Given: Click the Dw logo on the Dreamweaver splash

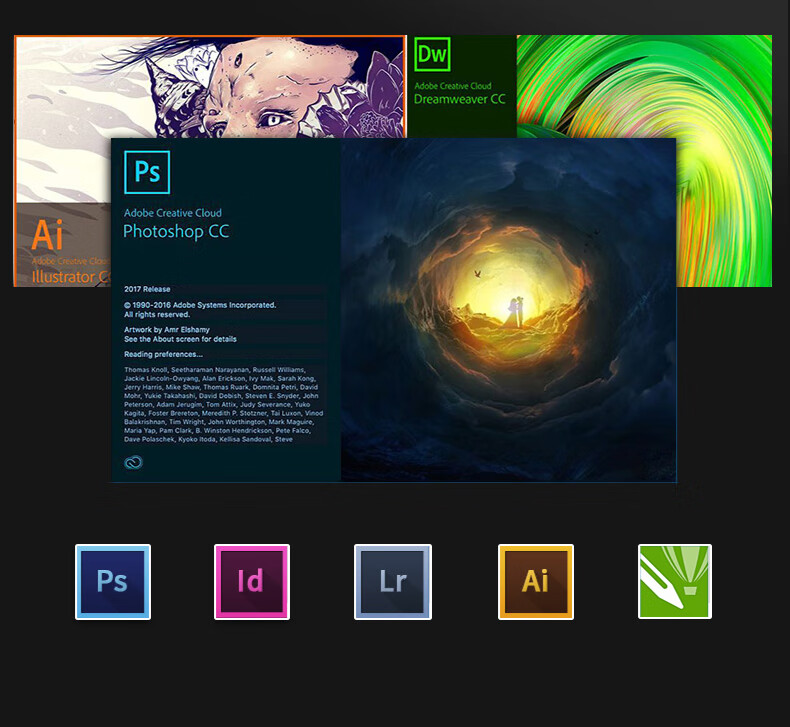Looking at the screenshot, I should coord(432,54).
